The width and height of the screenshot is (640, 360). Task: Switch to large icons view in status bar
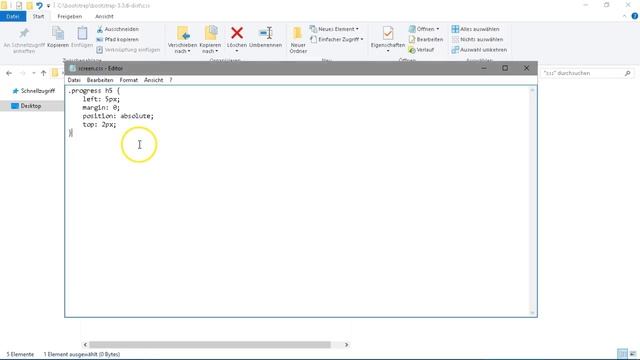(633, 354)
